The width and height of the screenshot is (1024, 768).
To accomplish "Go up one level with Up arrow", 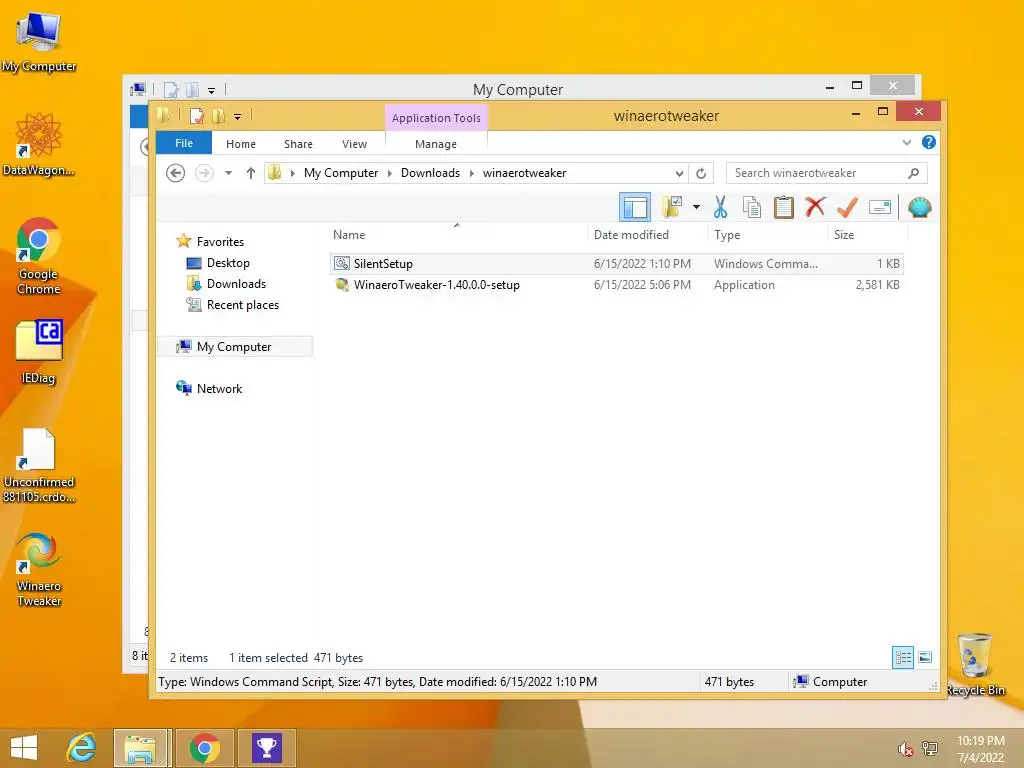I will click(251, 173).
